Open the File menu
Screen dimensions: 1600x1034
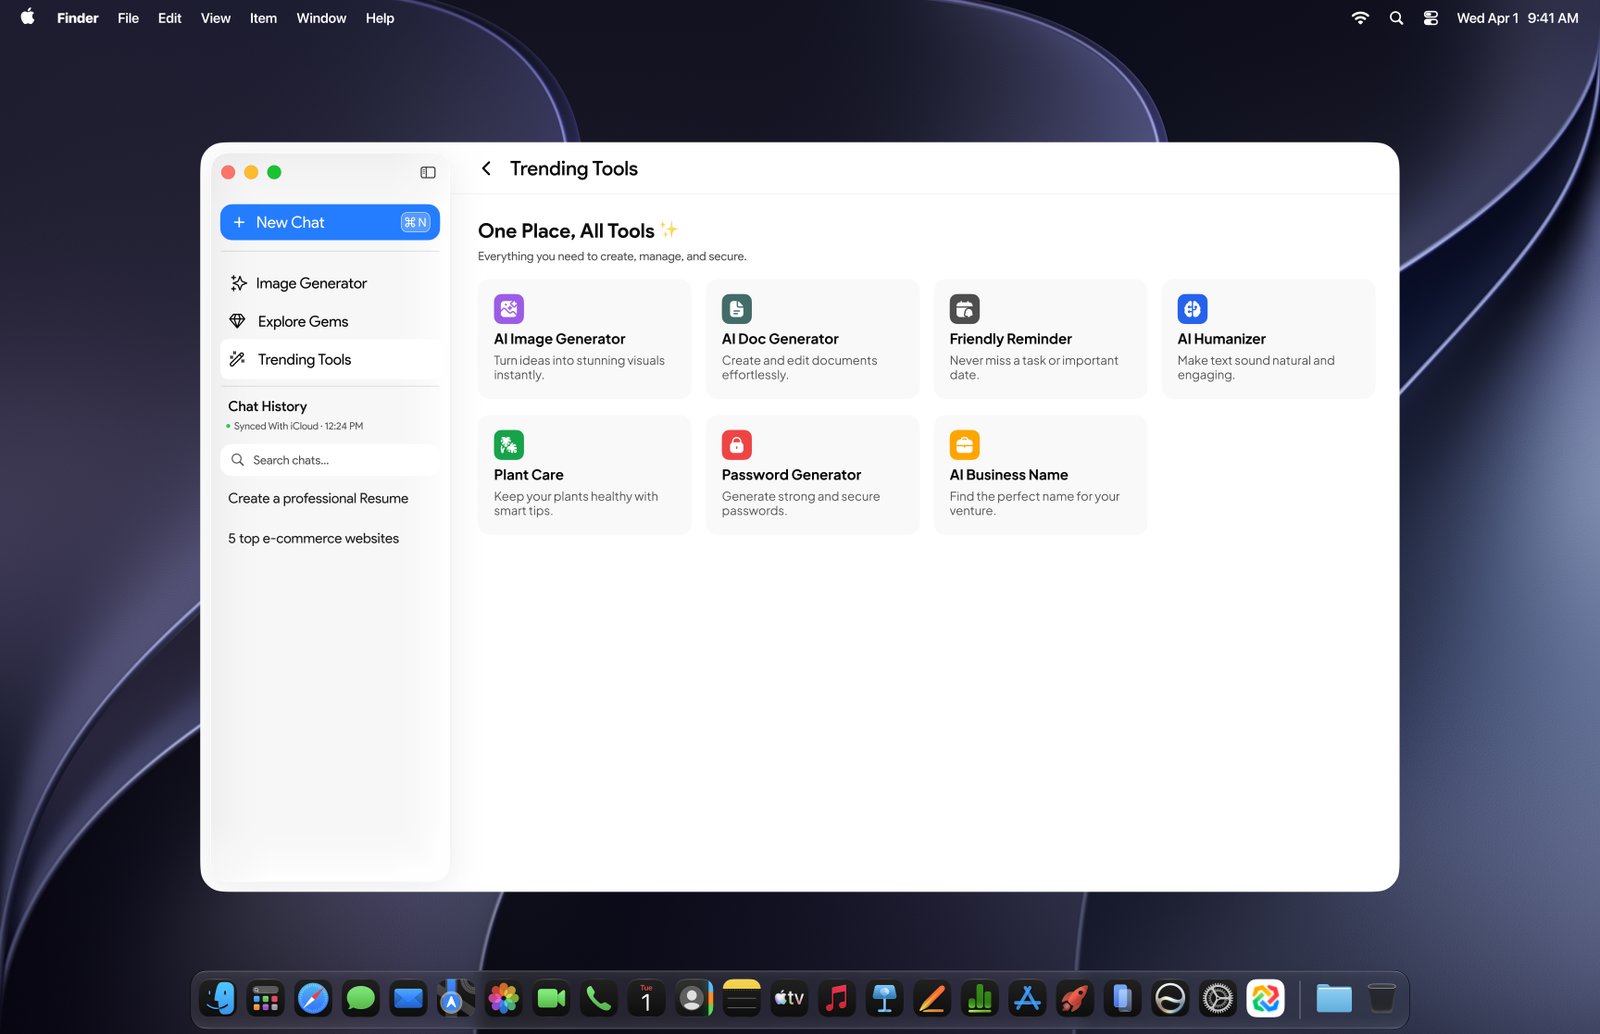click(128, 18)
